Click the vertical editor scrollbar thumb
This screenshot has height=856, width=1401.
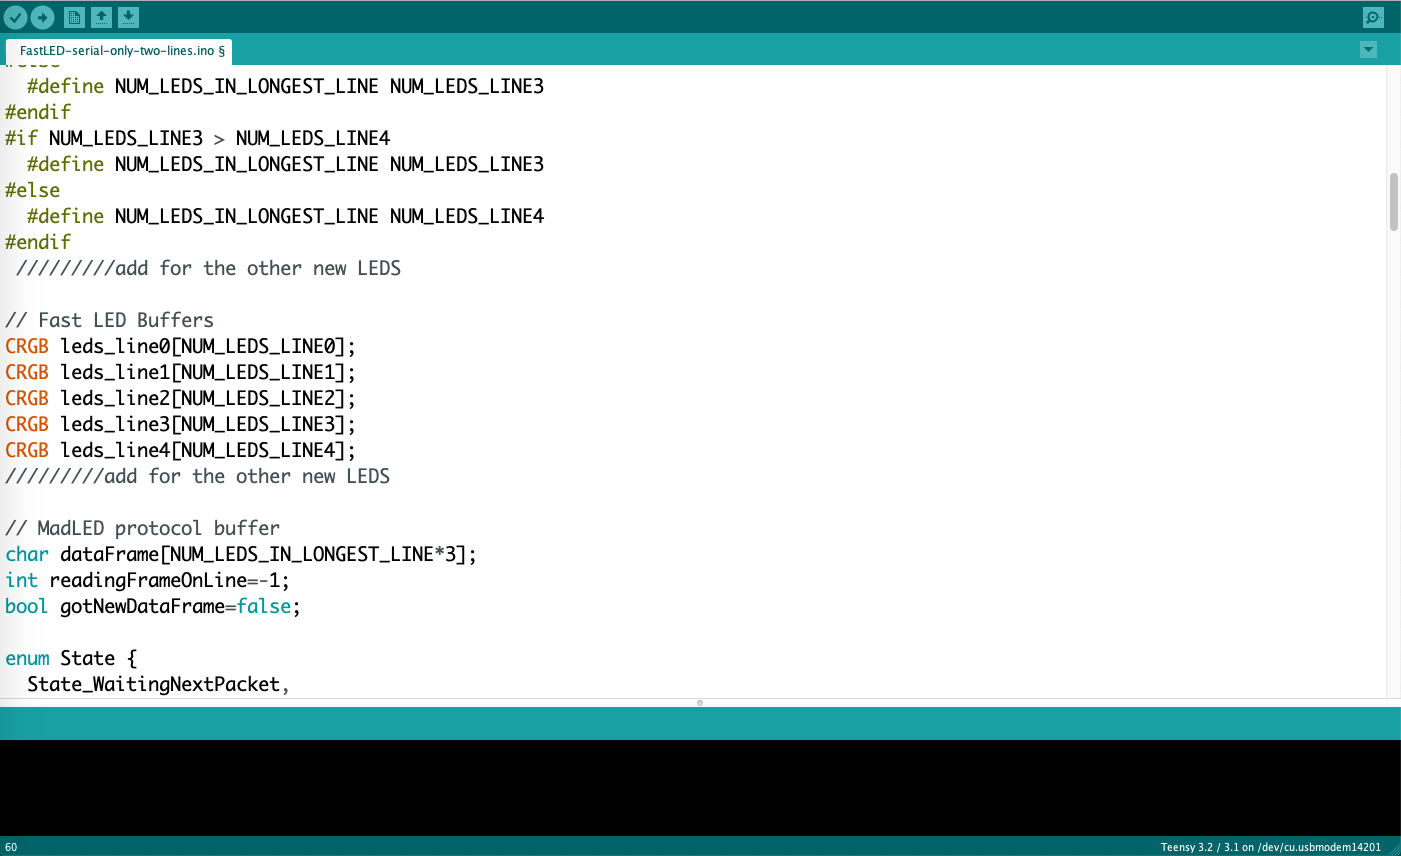click(1393, 201)
